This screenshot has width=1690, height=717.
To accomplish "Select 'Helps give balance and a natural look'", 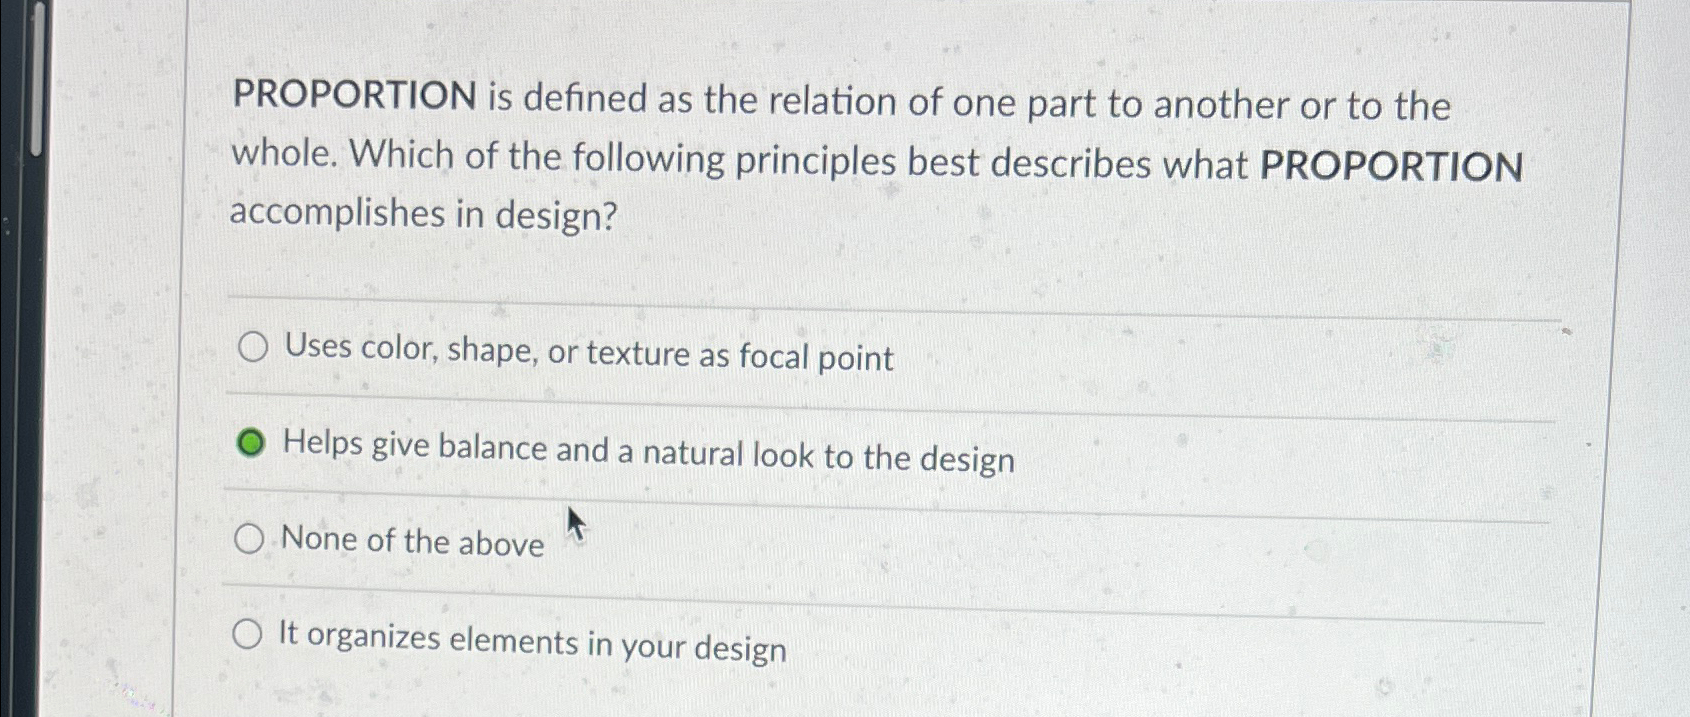I will pyautogui.click(x=252, y=441).
